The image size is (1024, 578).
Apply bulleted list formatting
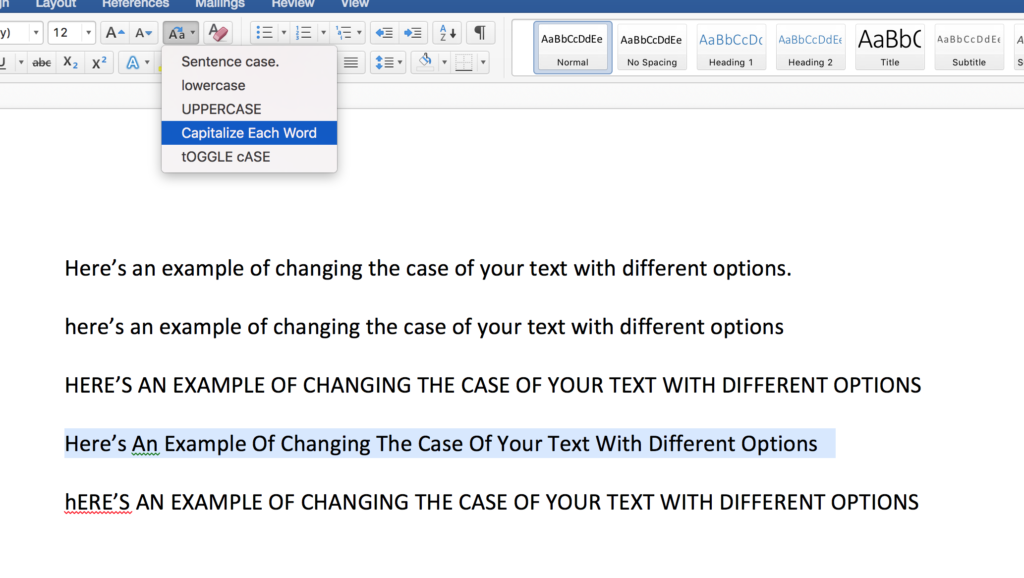tap(264, 33)
